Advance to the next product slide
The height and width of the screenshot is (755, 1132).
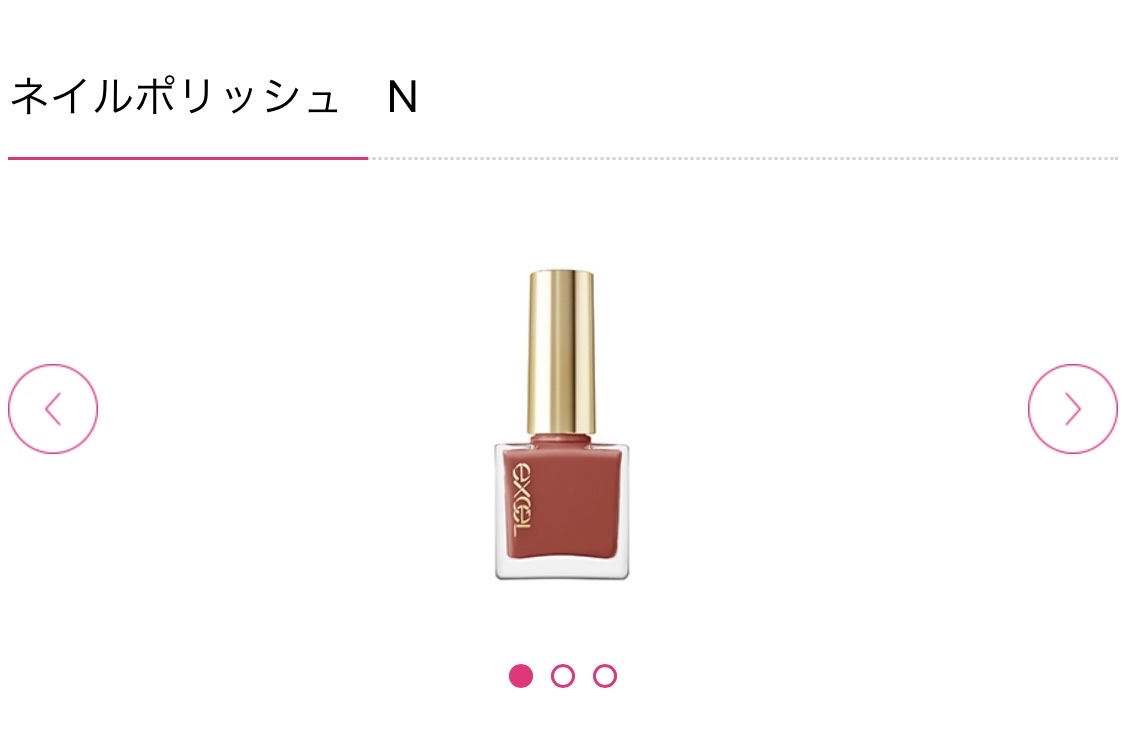[1073, 409]
